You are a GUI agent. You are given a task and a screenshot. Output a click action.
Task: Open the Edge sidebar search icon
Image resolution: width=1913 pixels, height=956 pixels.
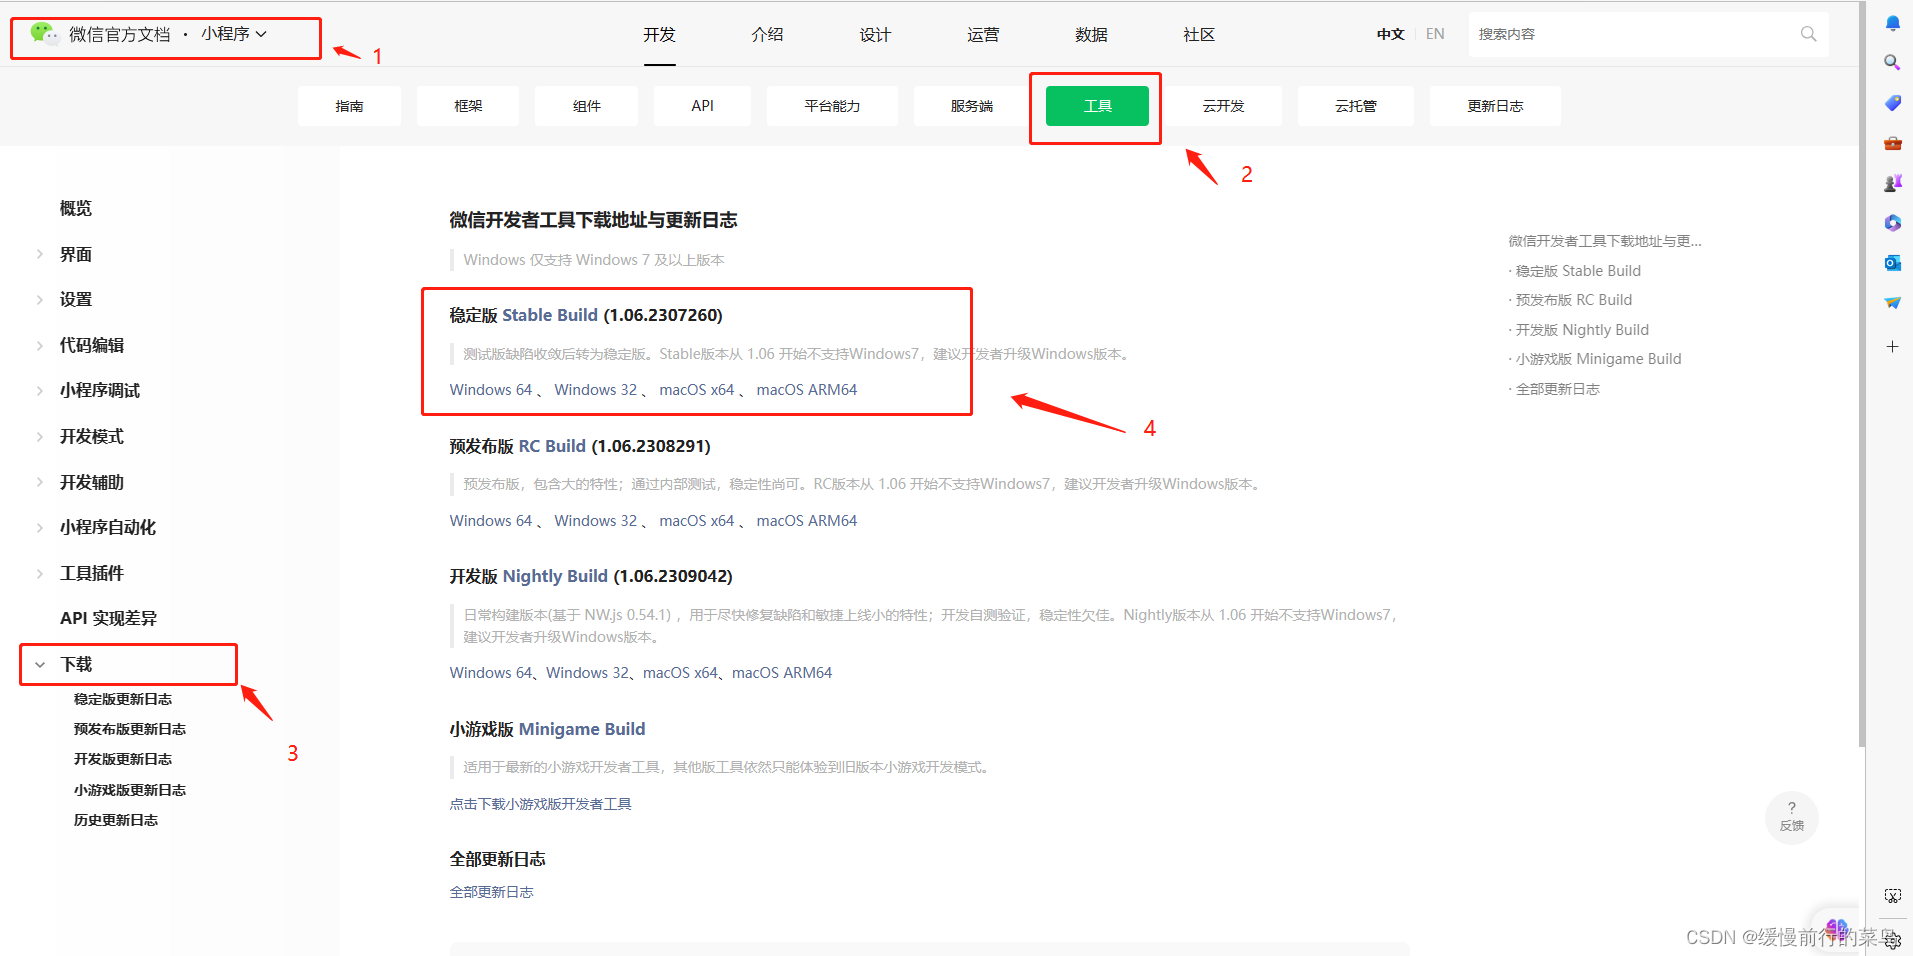coord(1892,62)
